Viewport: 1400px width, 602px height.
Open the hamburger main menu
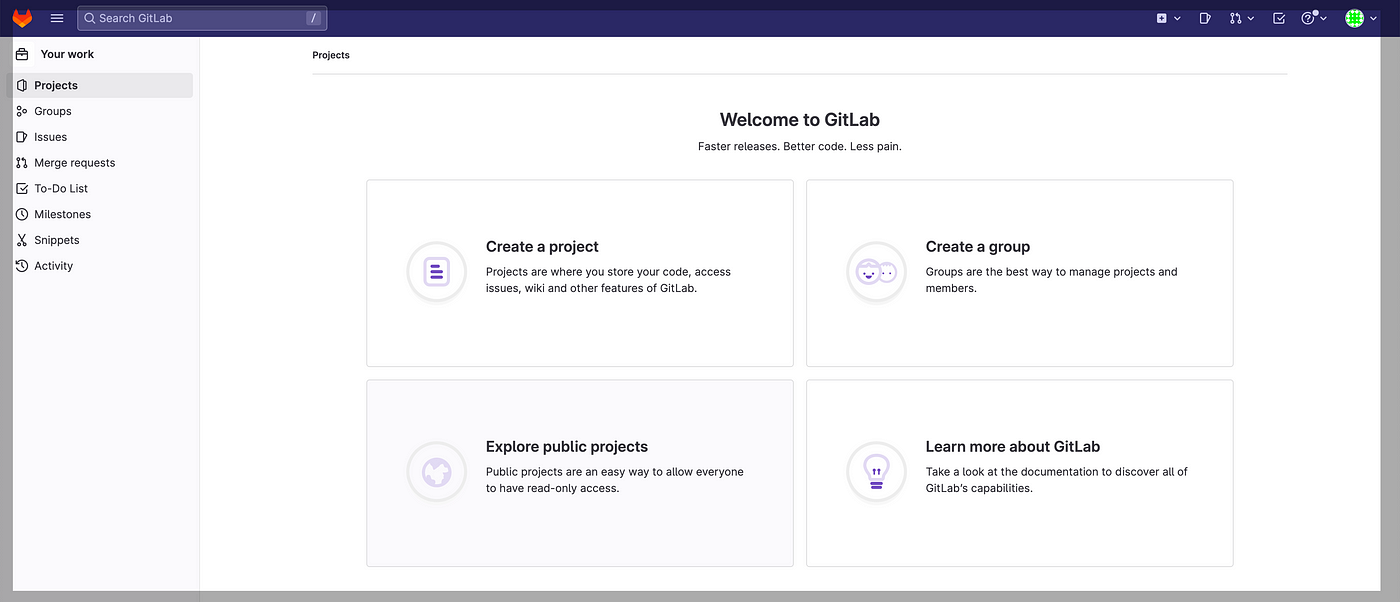pos(57,18)
